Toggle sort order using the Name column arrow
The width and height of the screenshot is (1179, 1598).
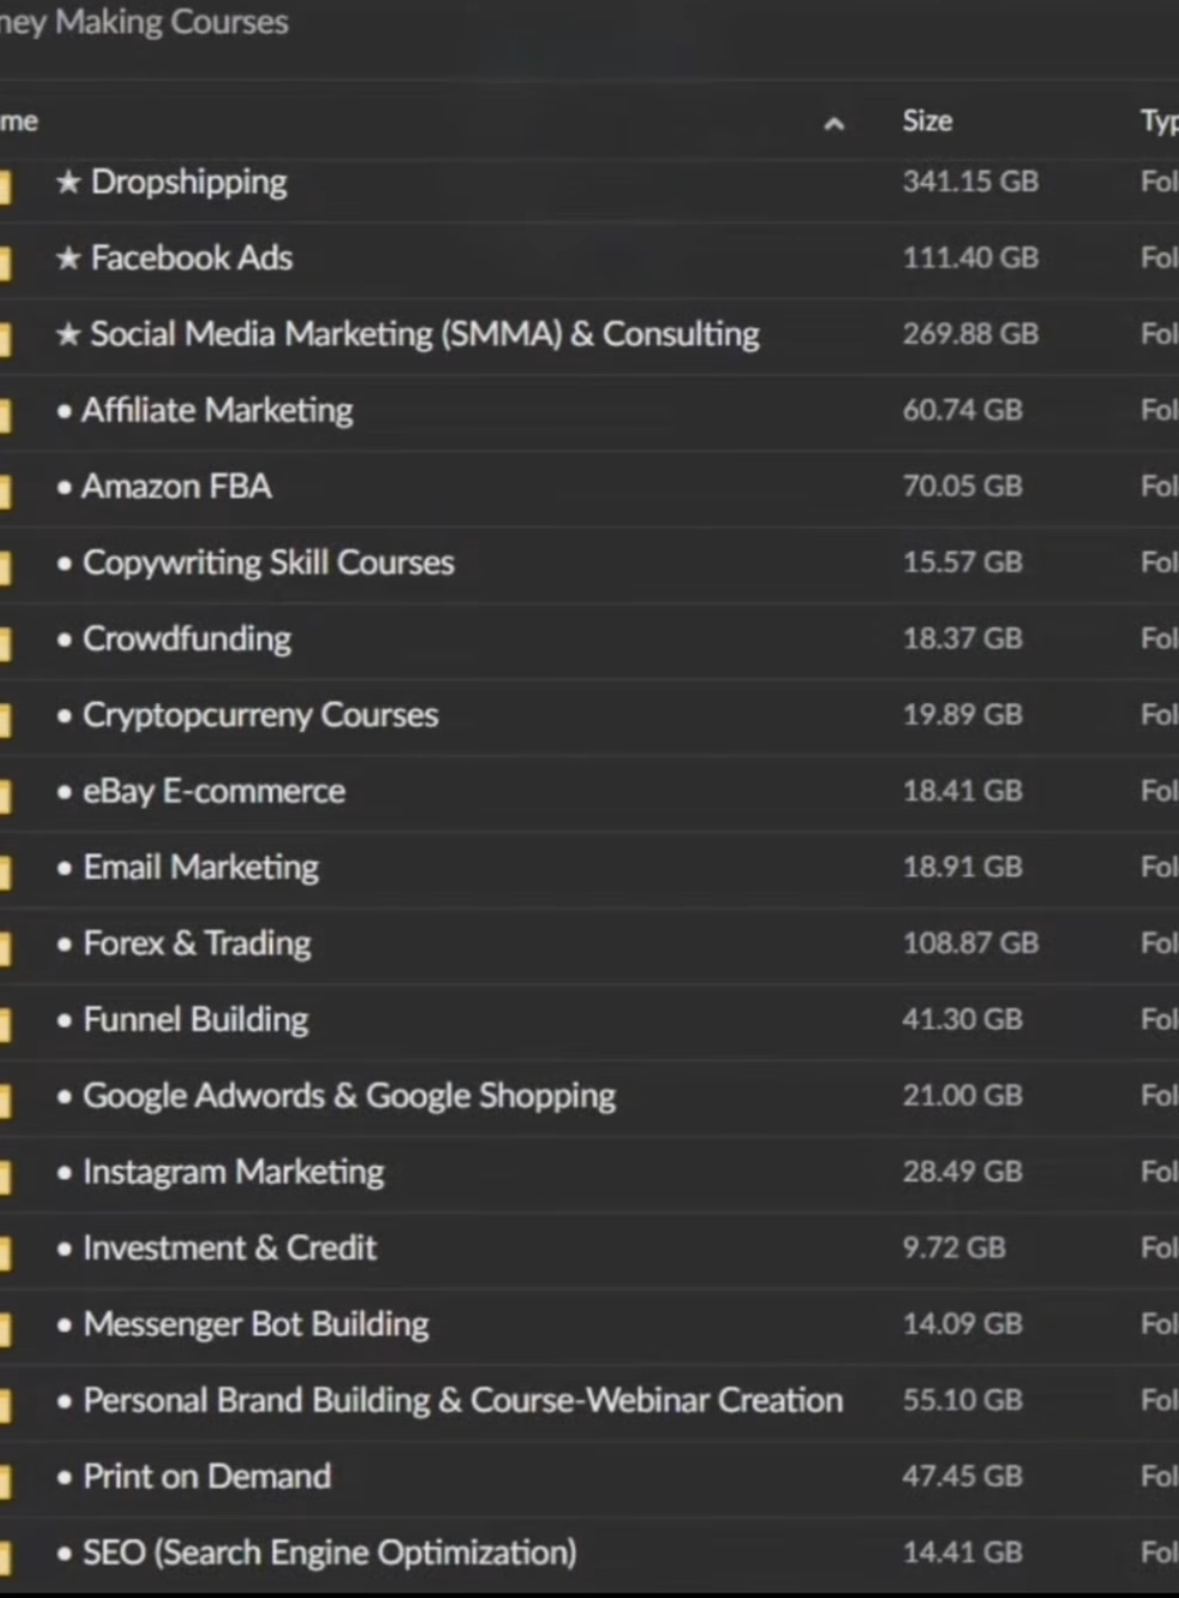pyautogui.click(x=833, y=123)
